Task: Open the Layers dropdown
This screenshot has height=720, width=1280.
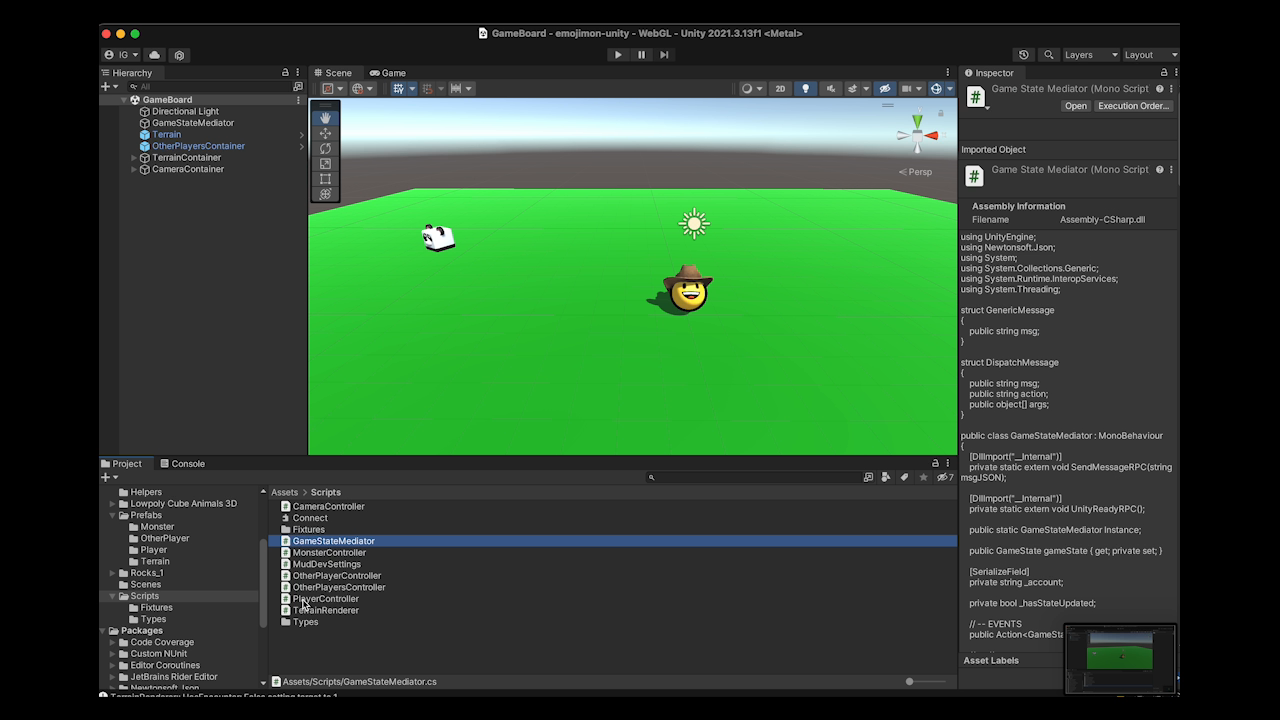Action: pos(1090,55)
